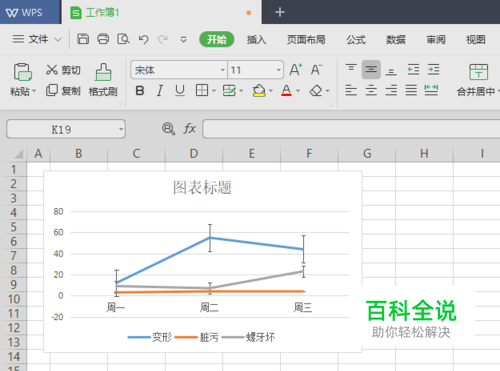Align text left

(351, 90)
